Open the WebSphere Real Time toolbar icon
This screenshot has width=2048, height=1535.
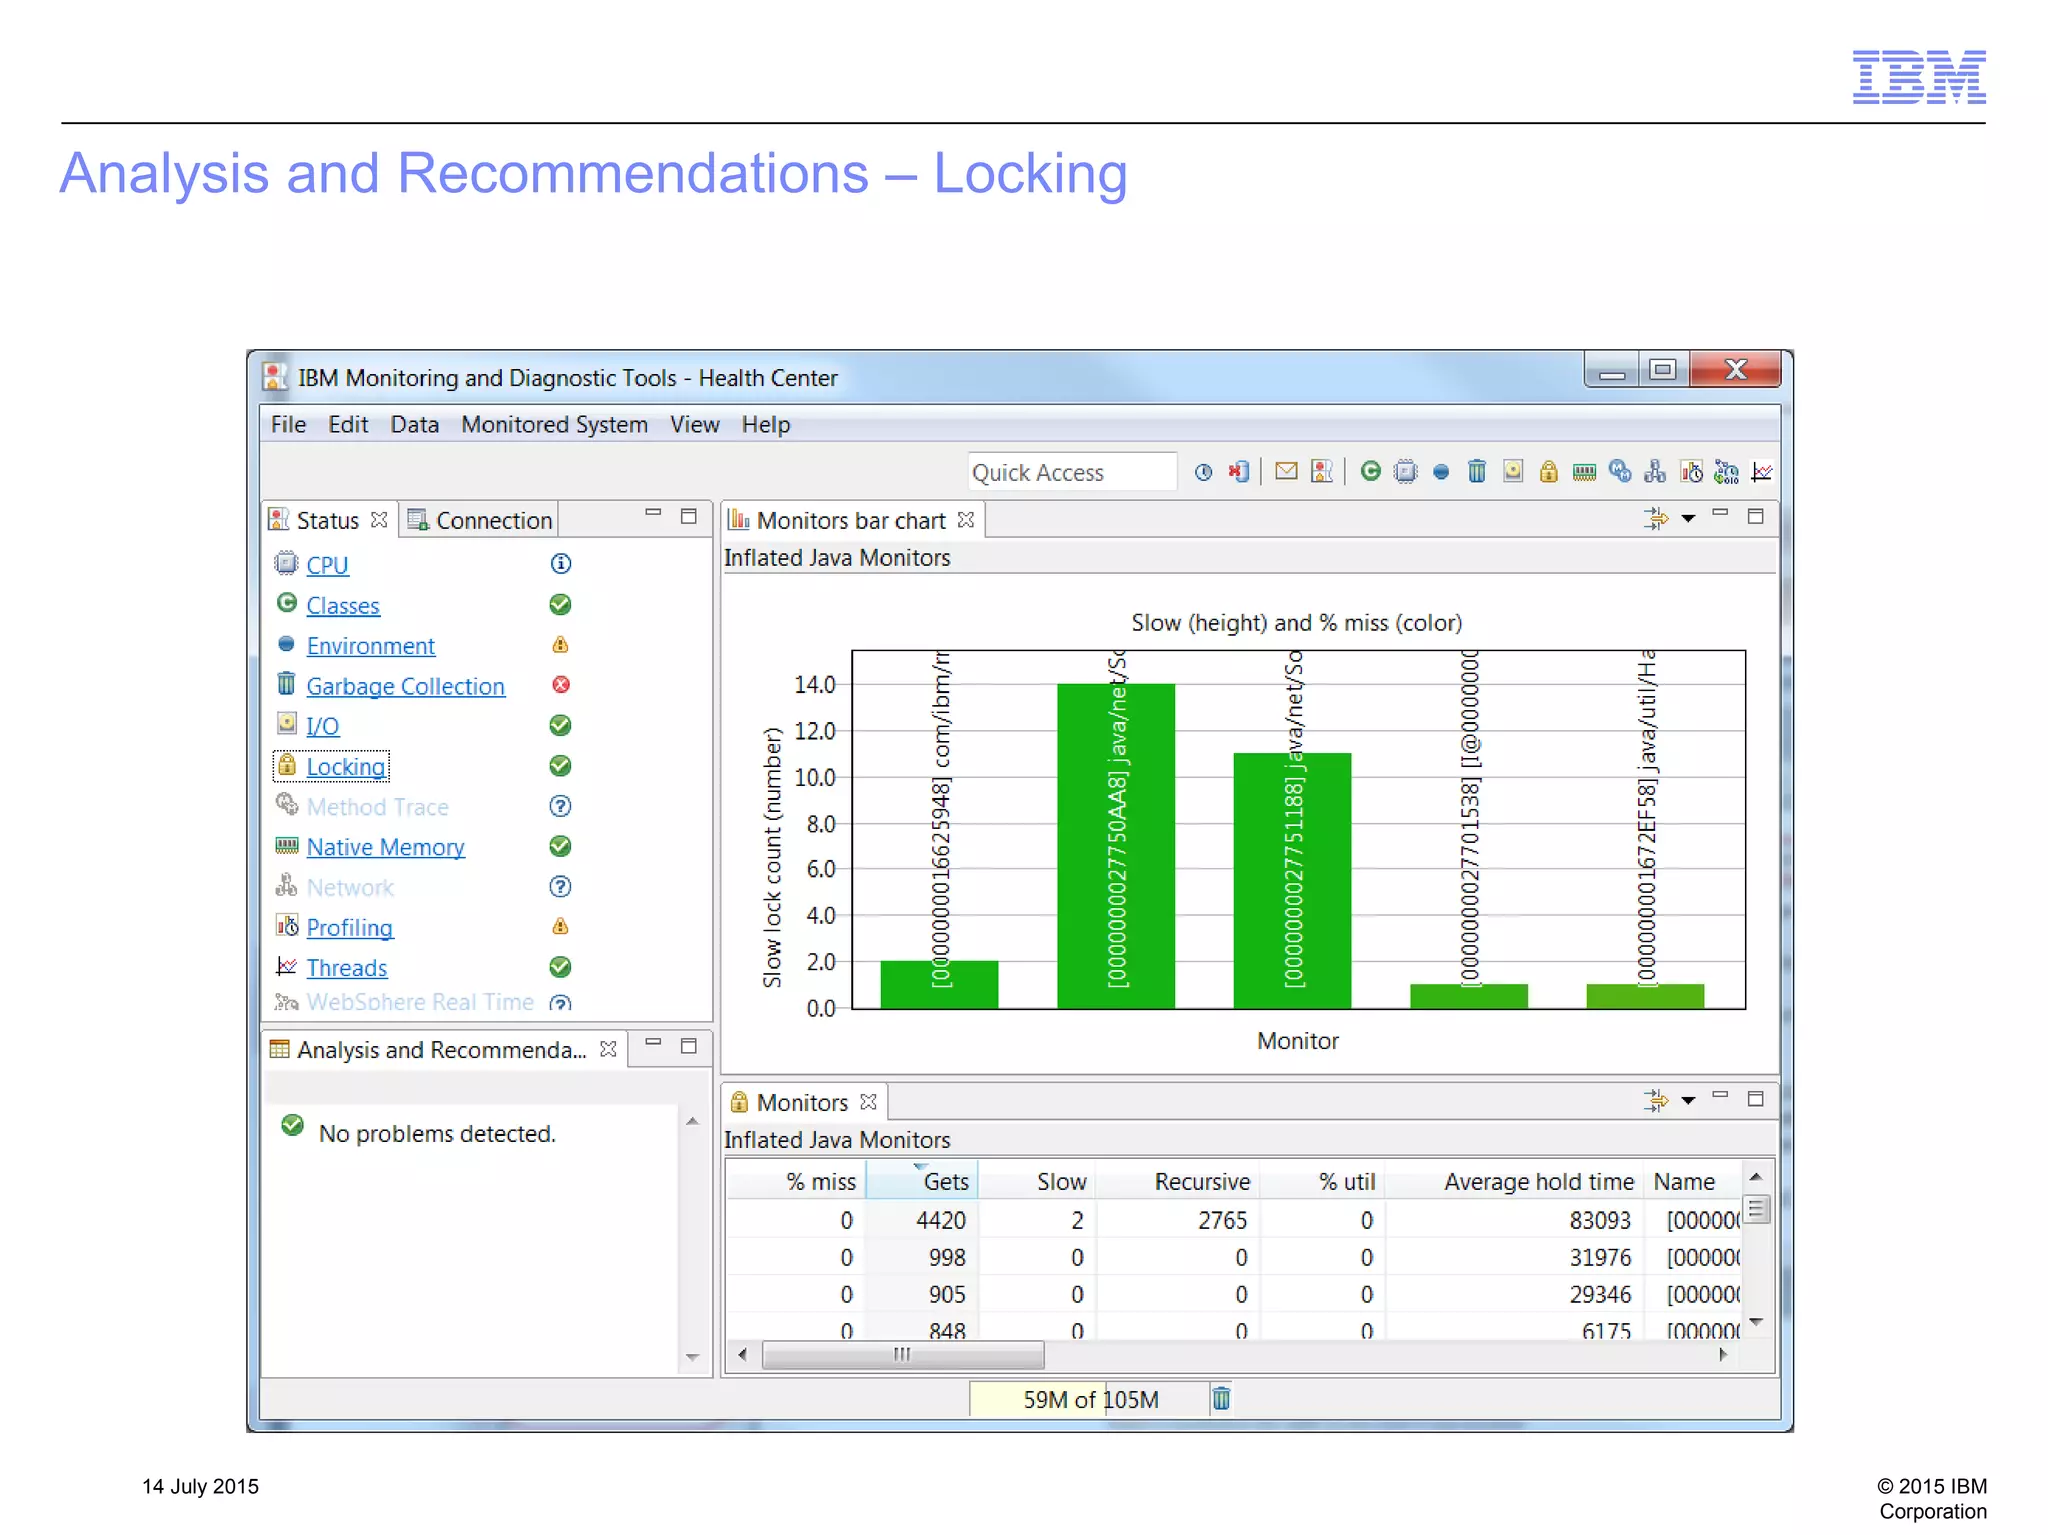1727,471
